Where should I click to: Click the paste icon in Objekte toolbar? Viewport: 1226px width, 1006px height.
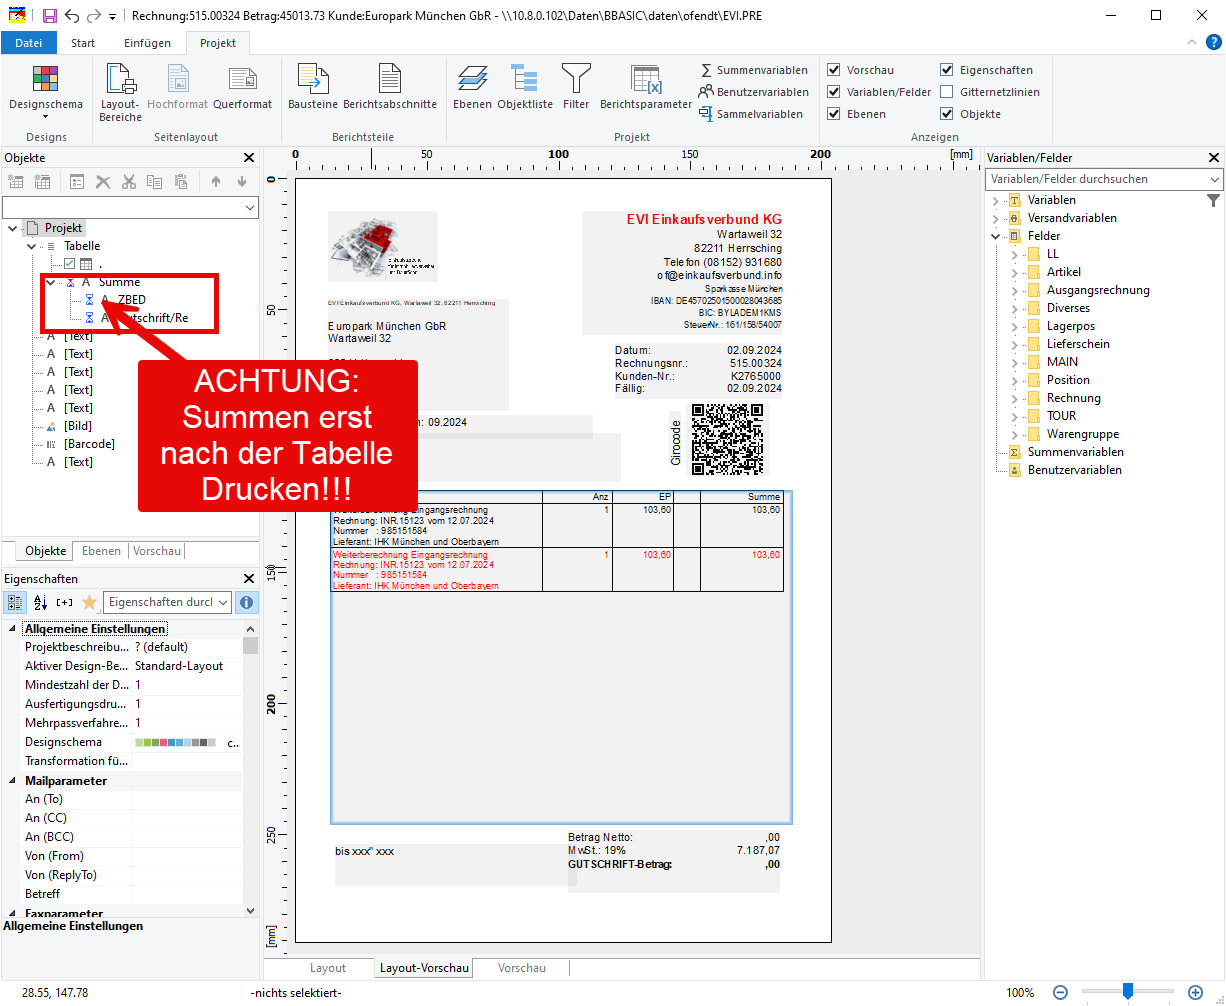(181, 182)
